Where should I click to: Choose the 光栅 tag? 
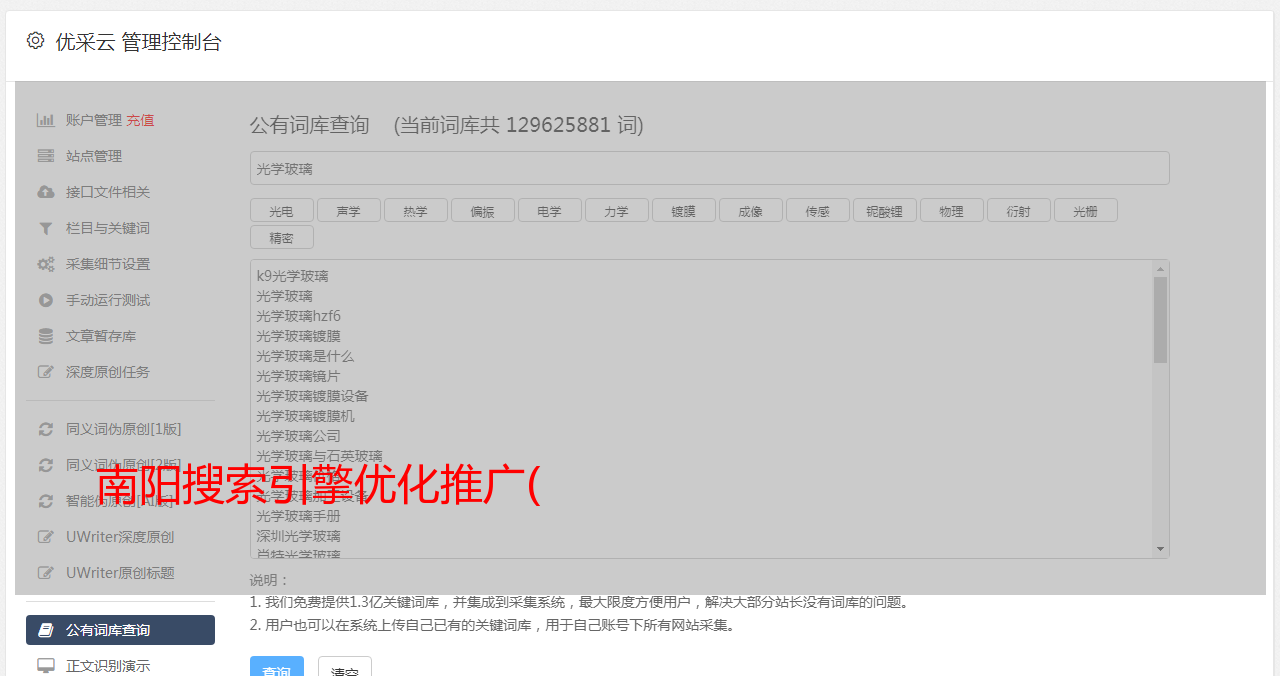pos(1085,210)
